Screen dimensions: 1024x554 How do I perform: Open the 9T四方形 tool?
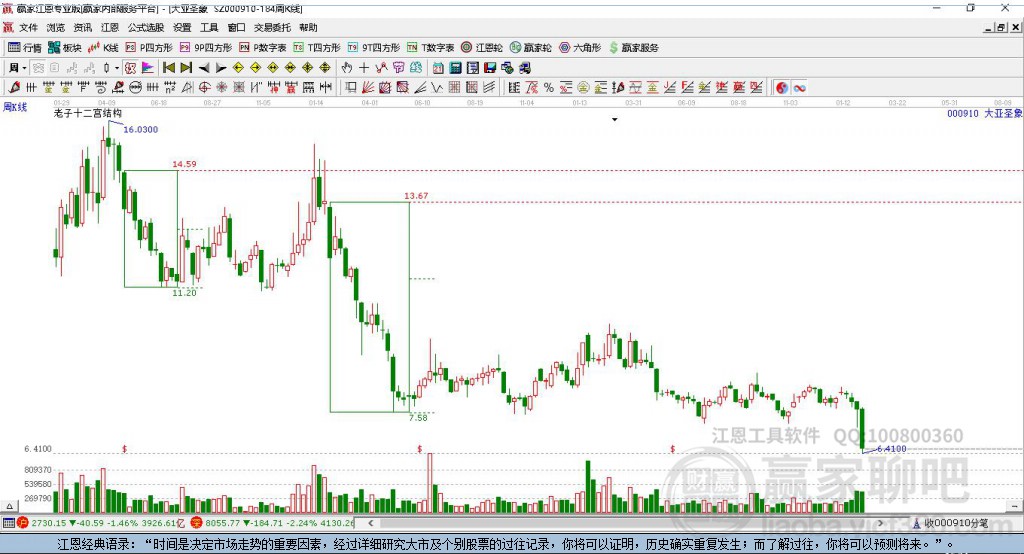coord(374,48)
